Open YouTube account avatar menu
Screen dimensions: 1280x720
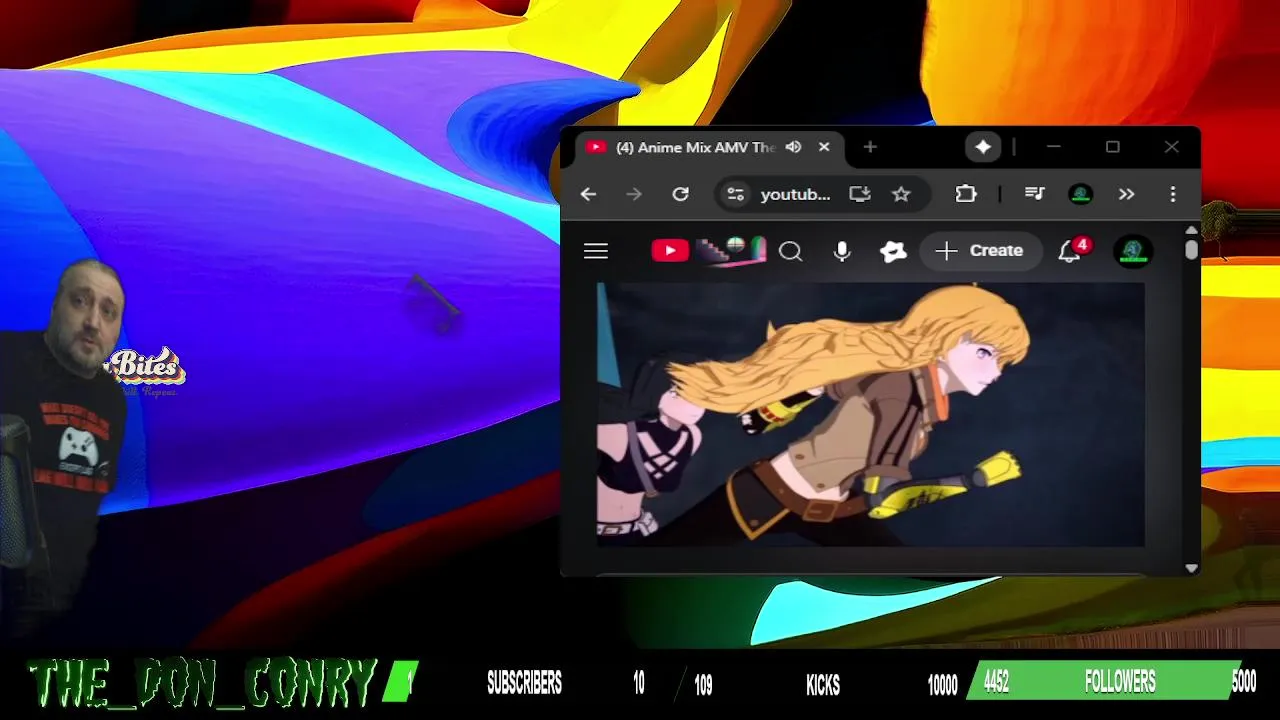1133,251
